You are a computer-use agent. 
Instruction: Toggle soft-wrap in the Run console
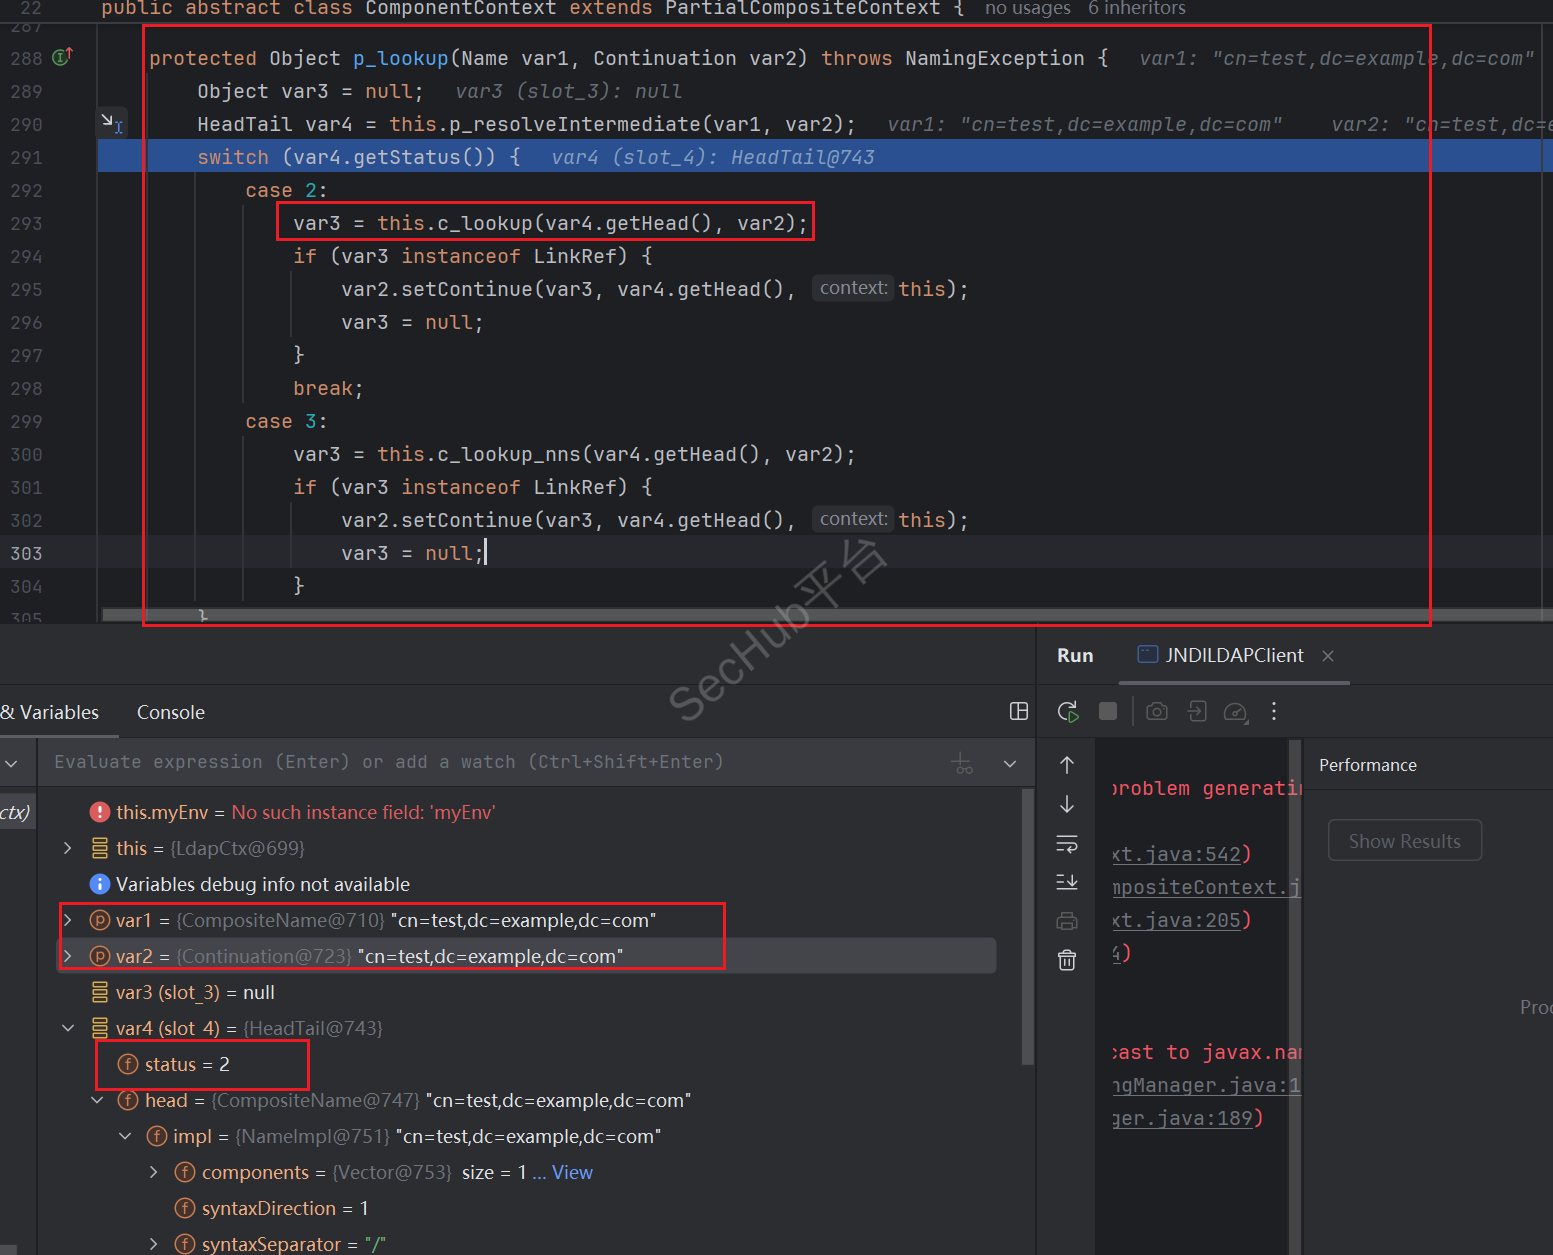(1067, 844)
